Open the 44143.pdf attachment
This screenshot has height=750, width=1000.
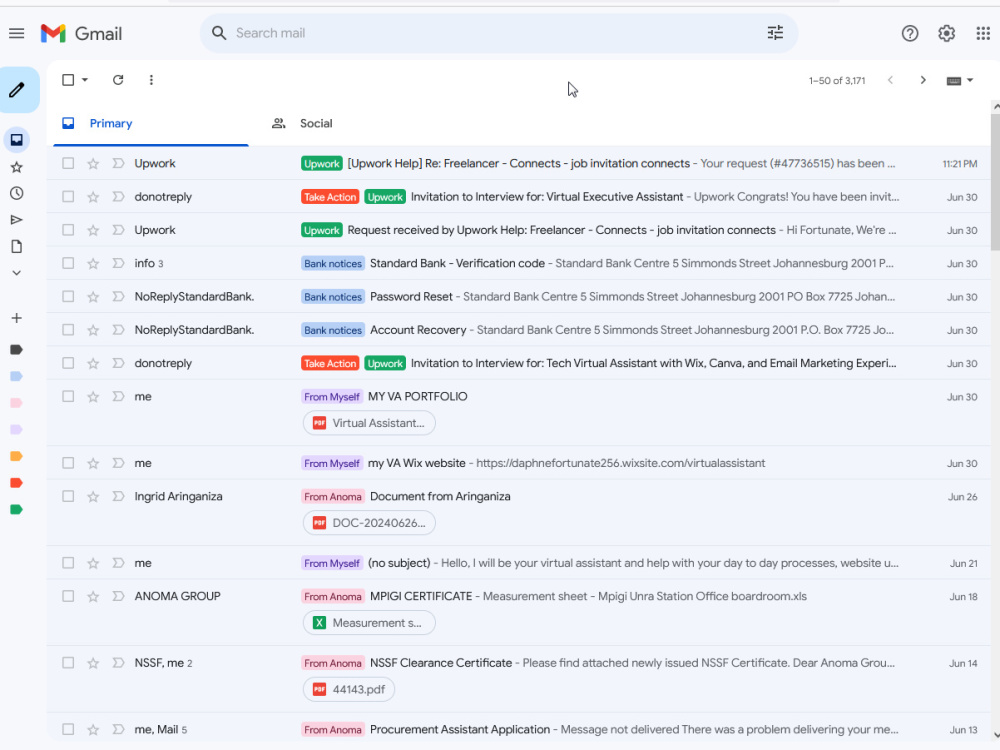(x=349, y=689)
